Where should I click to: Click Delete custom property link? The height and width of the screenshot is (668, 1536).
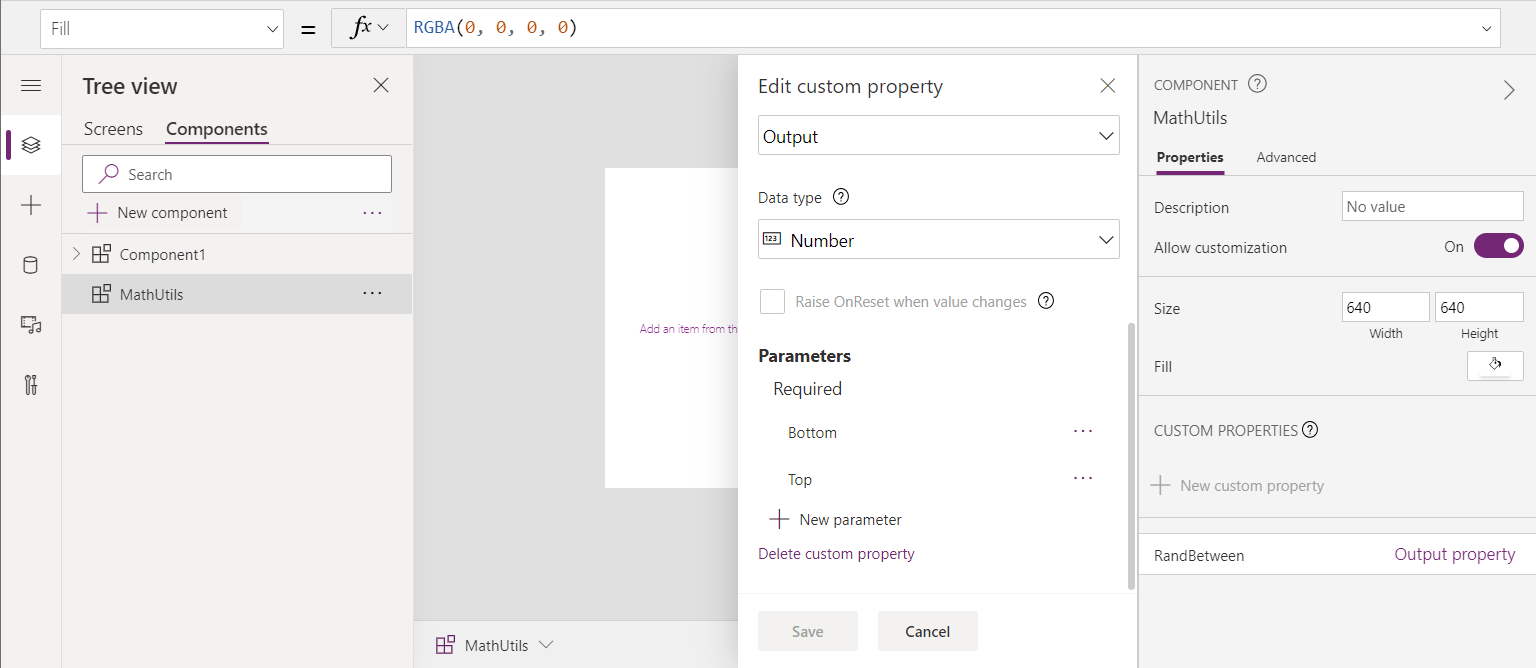pos(836,554)
